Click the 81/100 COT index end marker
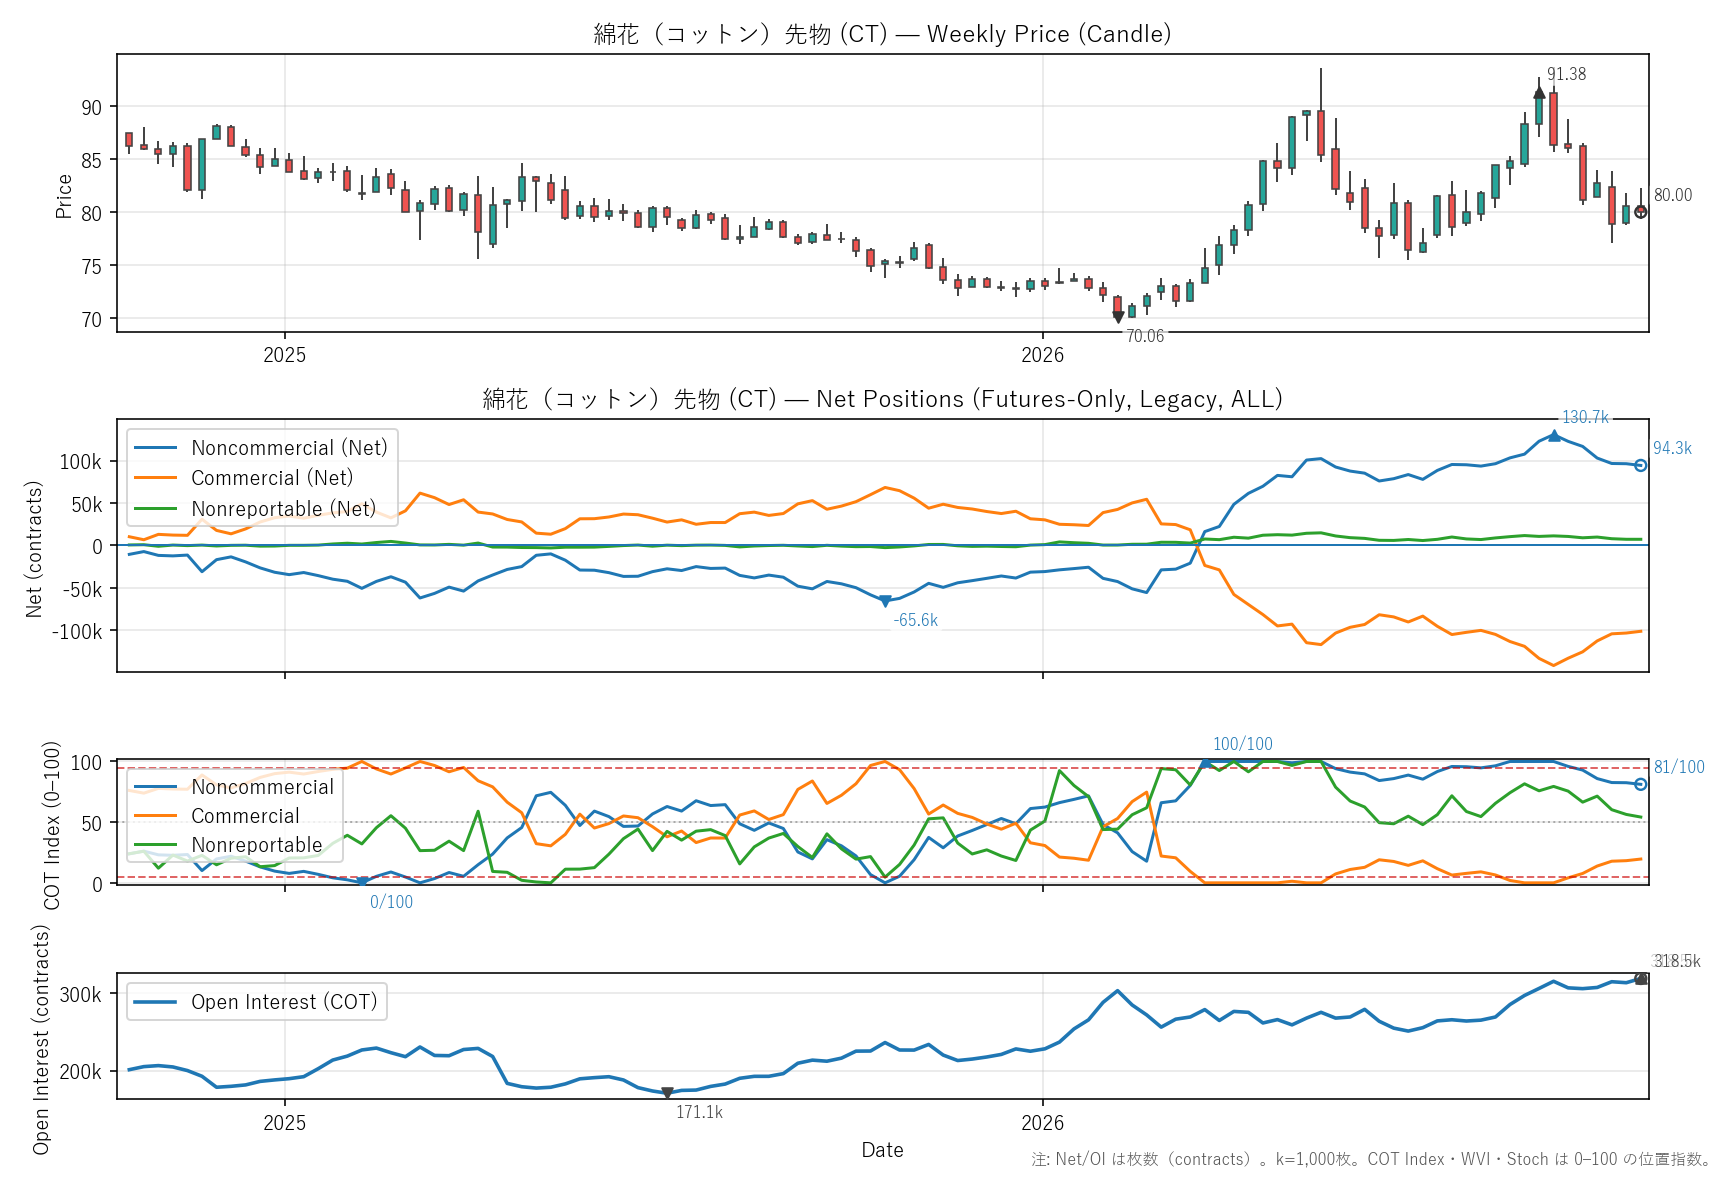Image resolution: width=1728 pixels, height=1180 pixels. [x=1640, y=784]
